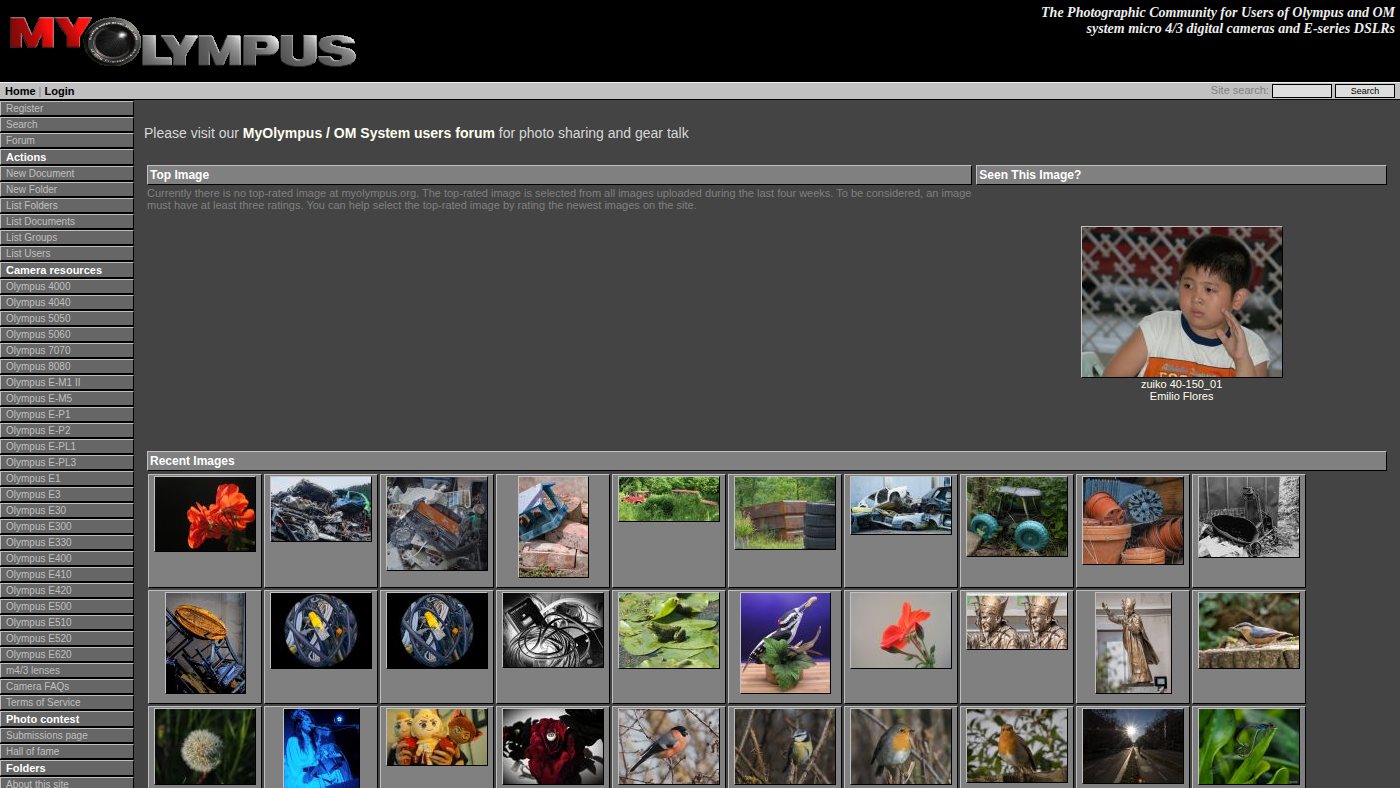Open the stacked tires thumbnail
The height and width of the screenshot is (788, 1400).
(x=785, y=513)
